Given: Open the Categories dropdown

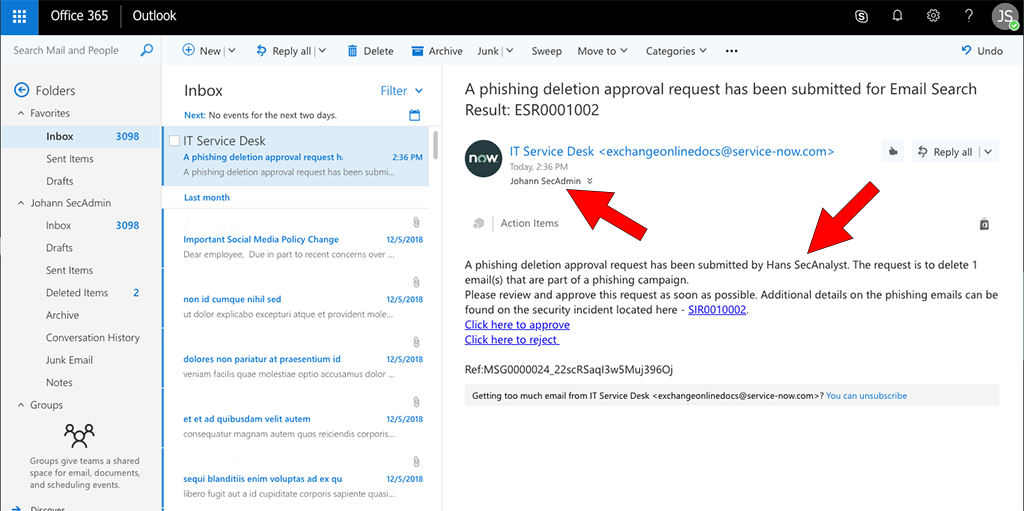Looking at the screenshot, I should coord(677,51).
